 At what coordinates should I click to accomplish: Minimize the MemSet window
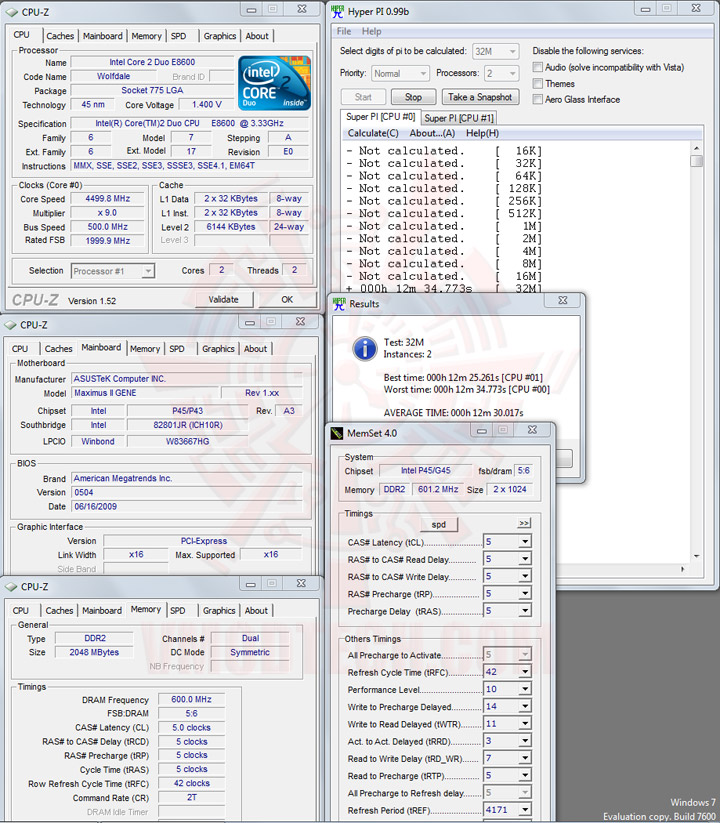(482, 430)
